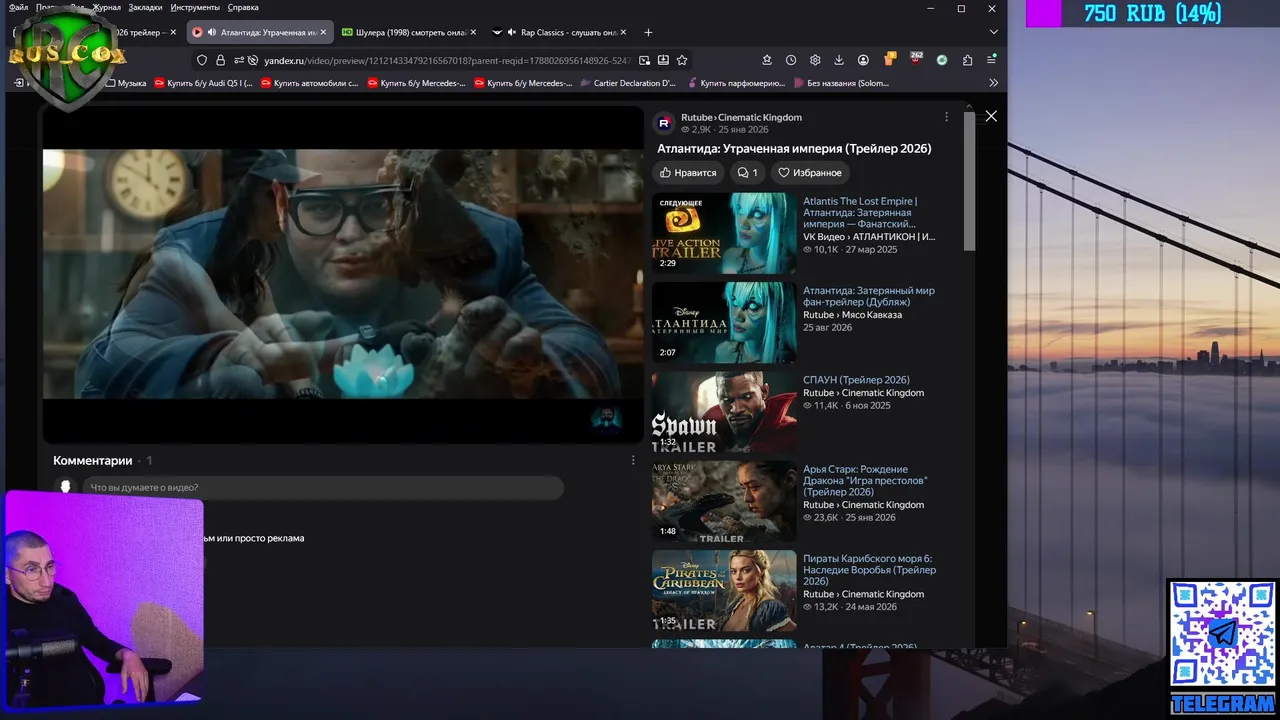Close the Атлантида: Утраченная tab
The image size is (1280, 720).
pos(323,32)
